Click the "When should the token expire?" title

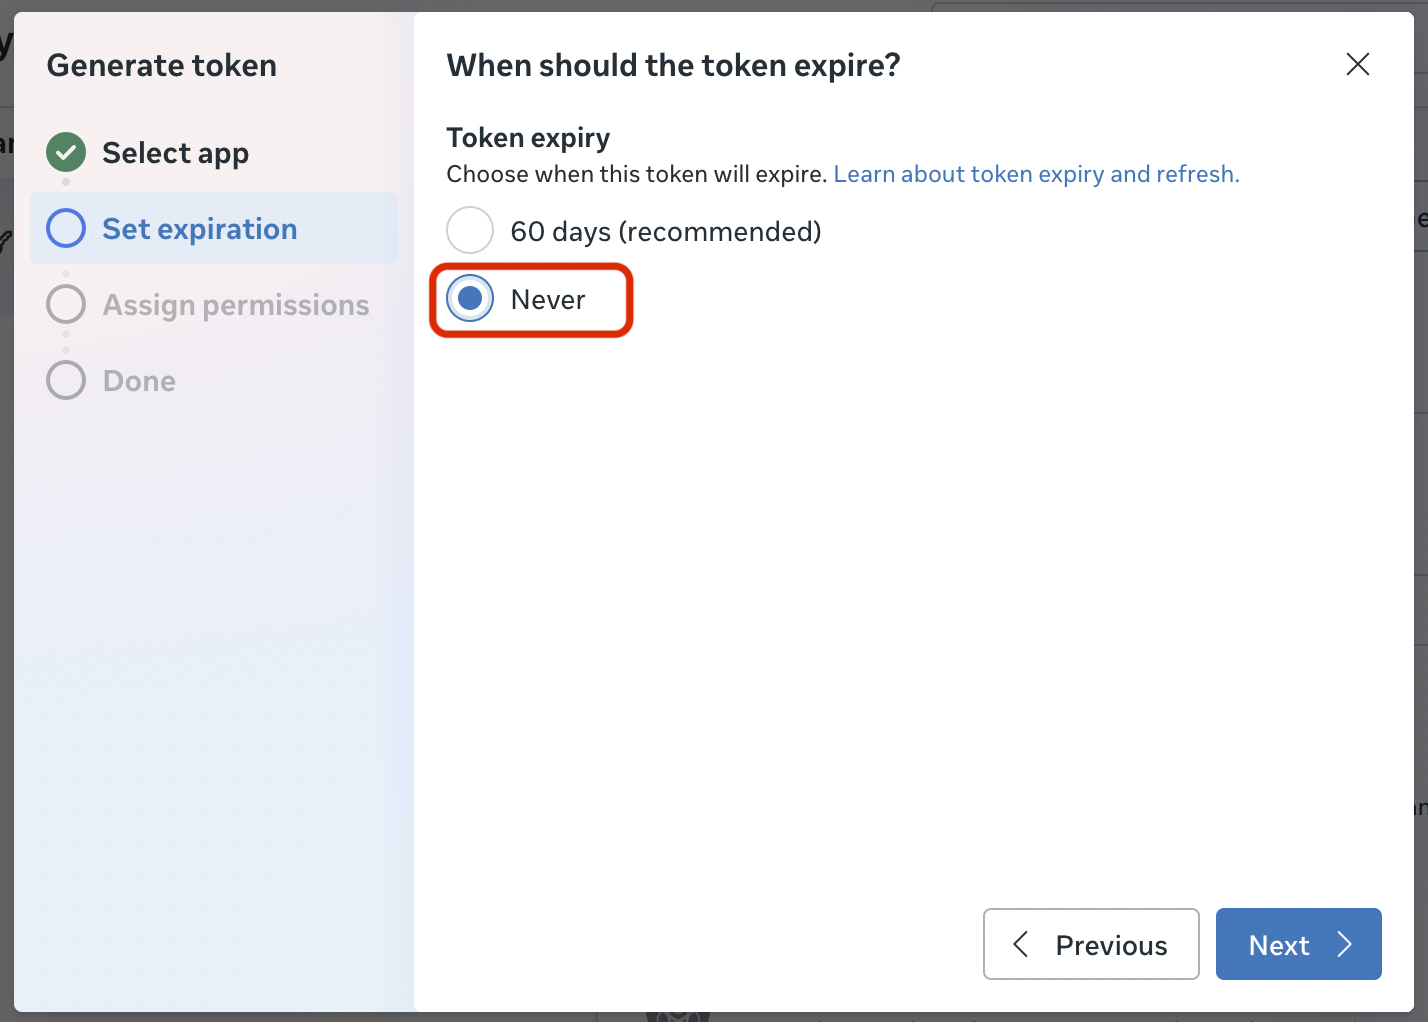pos(673,66)
